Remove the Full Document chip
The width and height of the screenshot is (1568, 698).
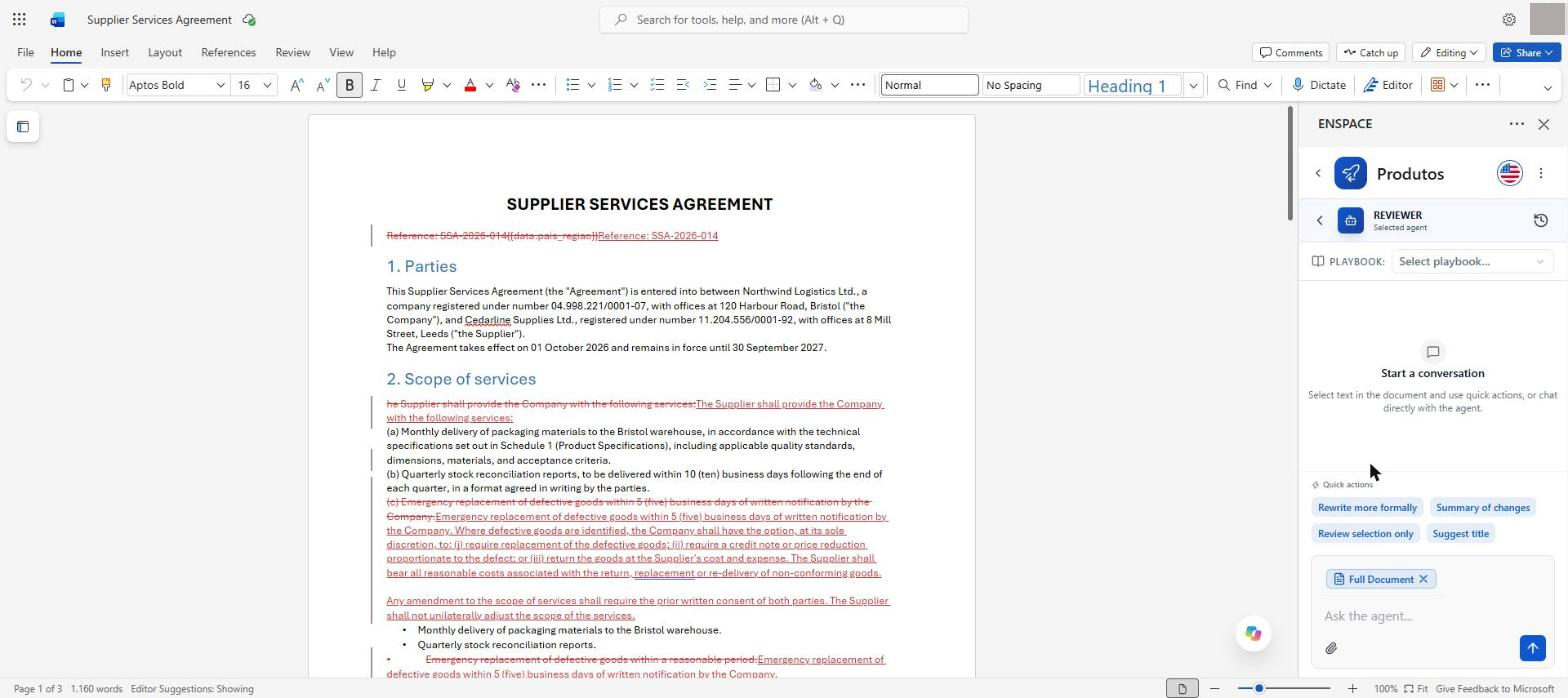1423,580
